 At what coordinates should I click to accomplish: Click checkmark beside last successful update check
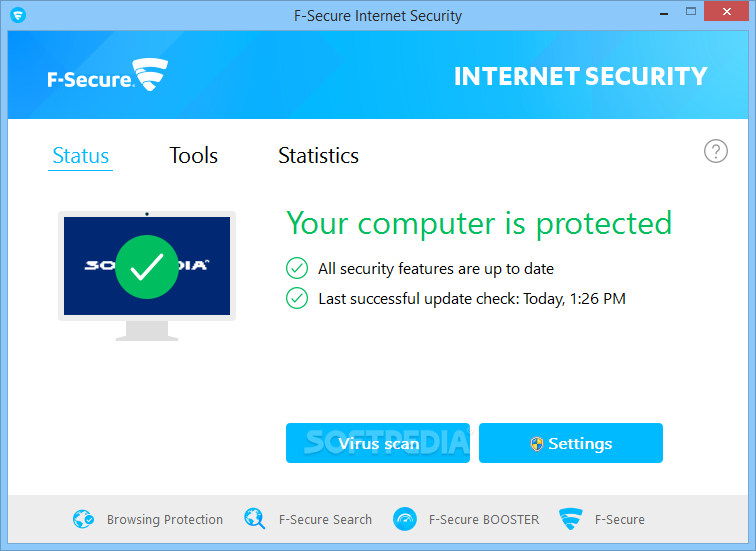pos(297,298)
